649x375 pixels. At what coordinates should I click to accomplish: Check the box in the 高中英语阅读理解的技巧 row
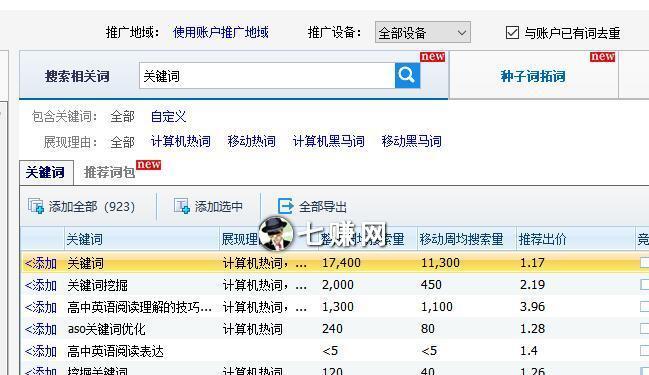pyautogui.click(x=644, y=306)
